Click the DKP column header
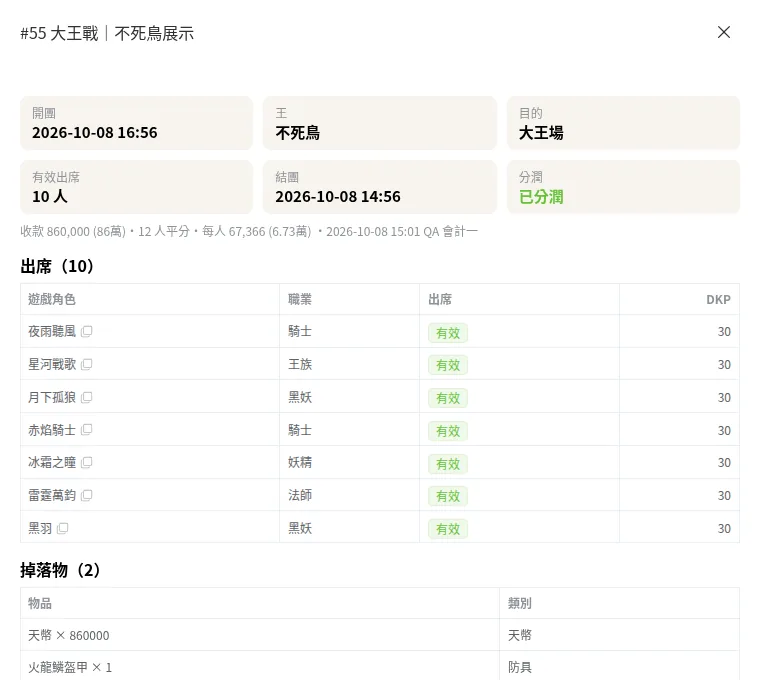The width and height of the screenshot is (760, 680). tap(718, 300)
